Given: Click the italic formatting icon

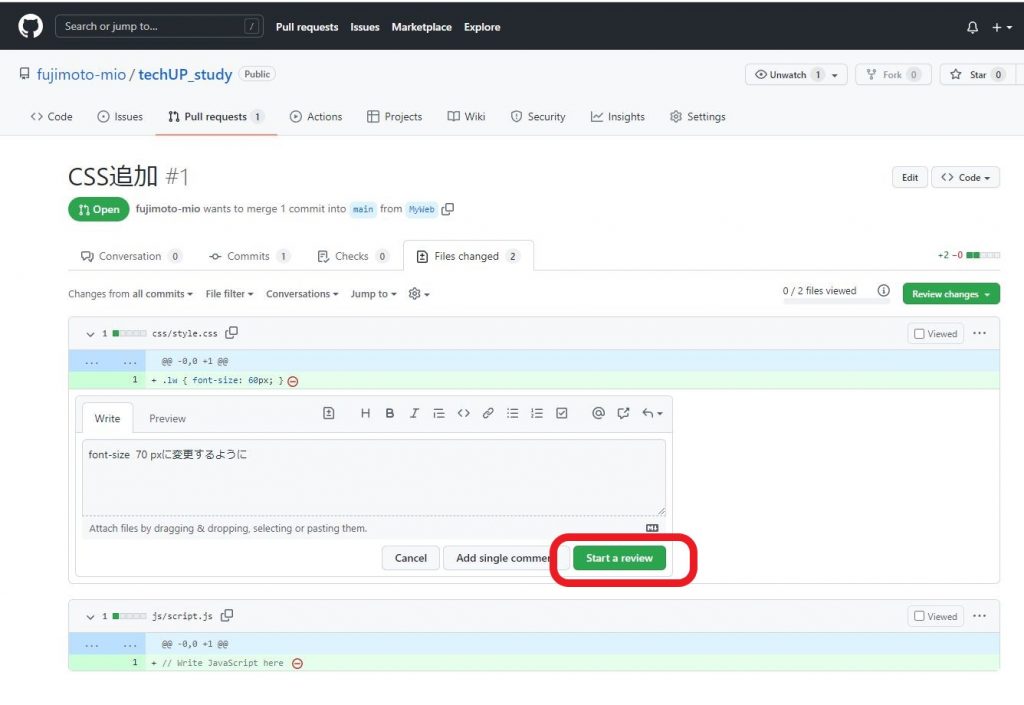Looking at the screenshot, I should click(414, 413).
